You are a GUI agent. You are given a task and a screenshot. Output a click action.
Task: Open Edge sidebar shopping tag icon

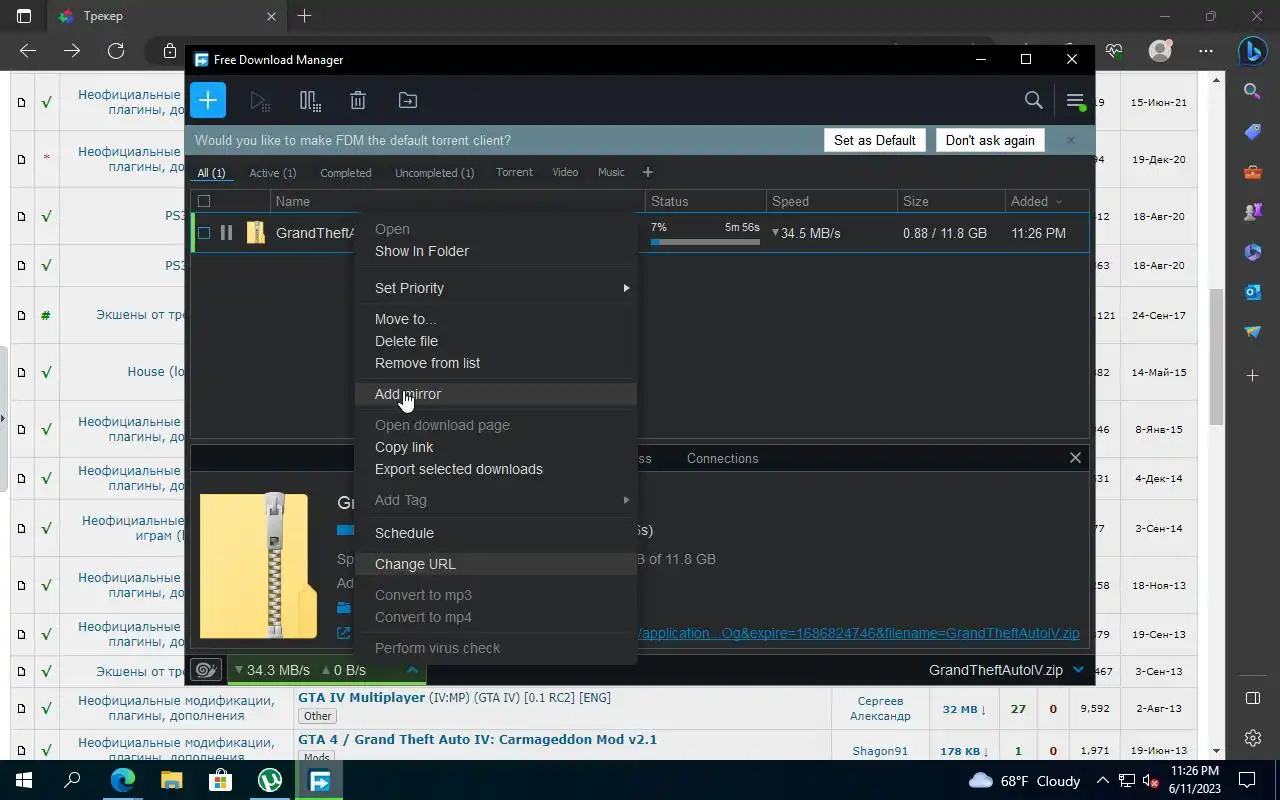[x=1252, y=132]
